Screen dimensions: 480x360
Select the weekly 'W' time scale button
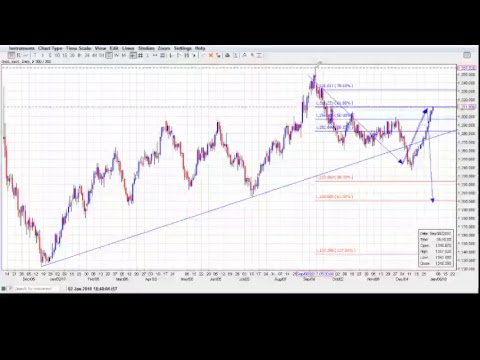tap(116, 55)
